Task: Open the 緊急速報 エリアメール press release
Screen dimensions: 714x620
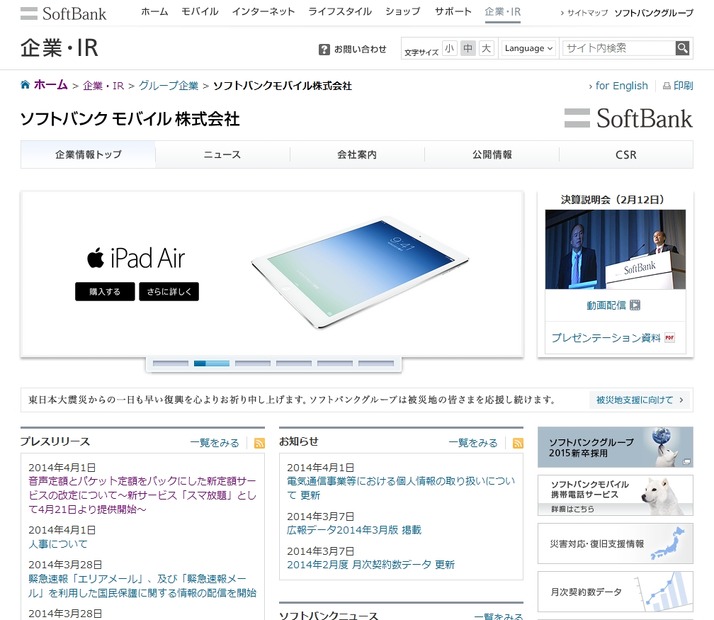Action: point(142,586)
